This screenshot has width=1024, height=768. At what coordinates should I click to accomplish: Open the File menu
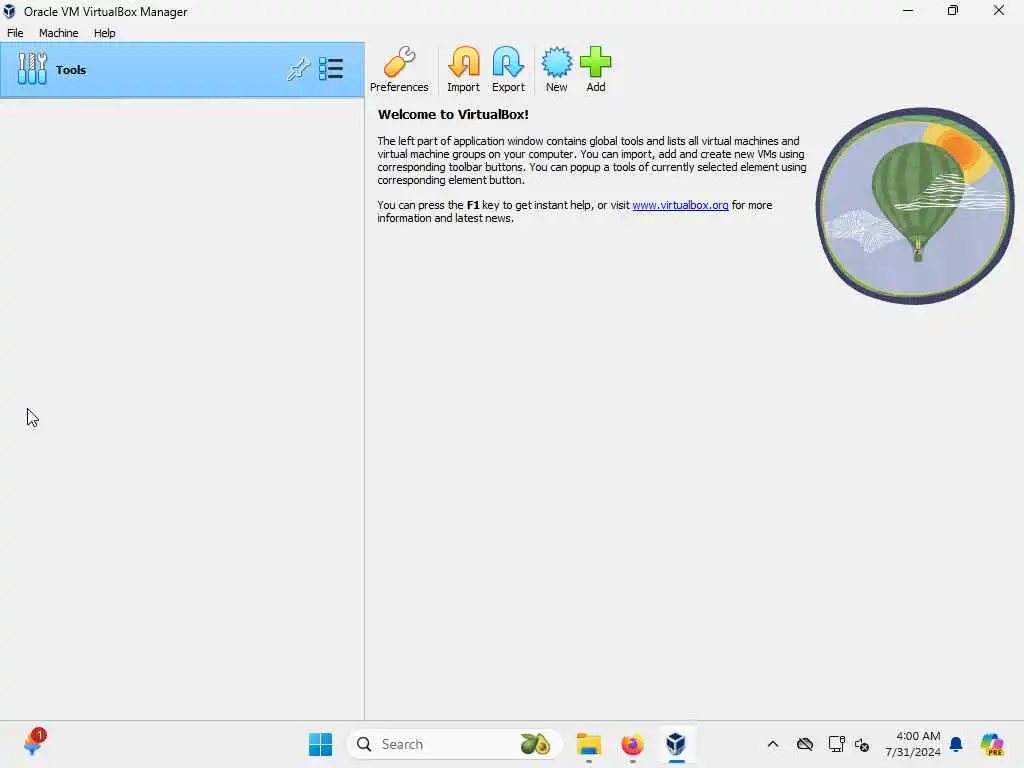click(15, 33)
